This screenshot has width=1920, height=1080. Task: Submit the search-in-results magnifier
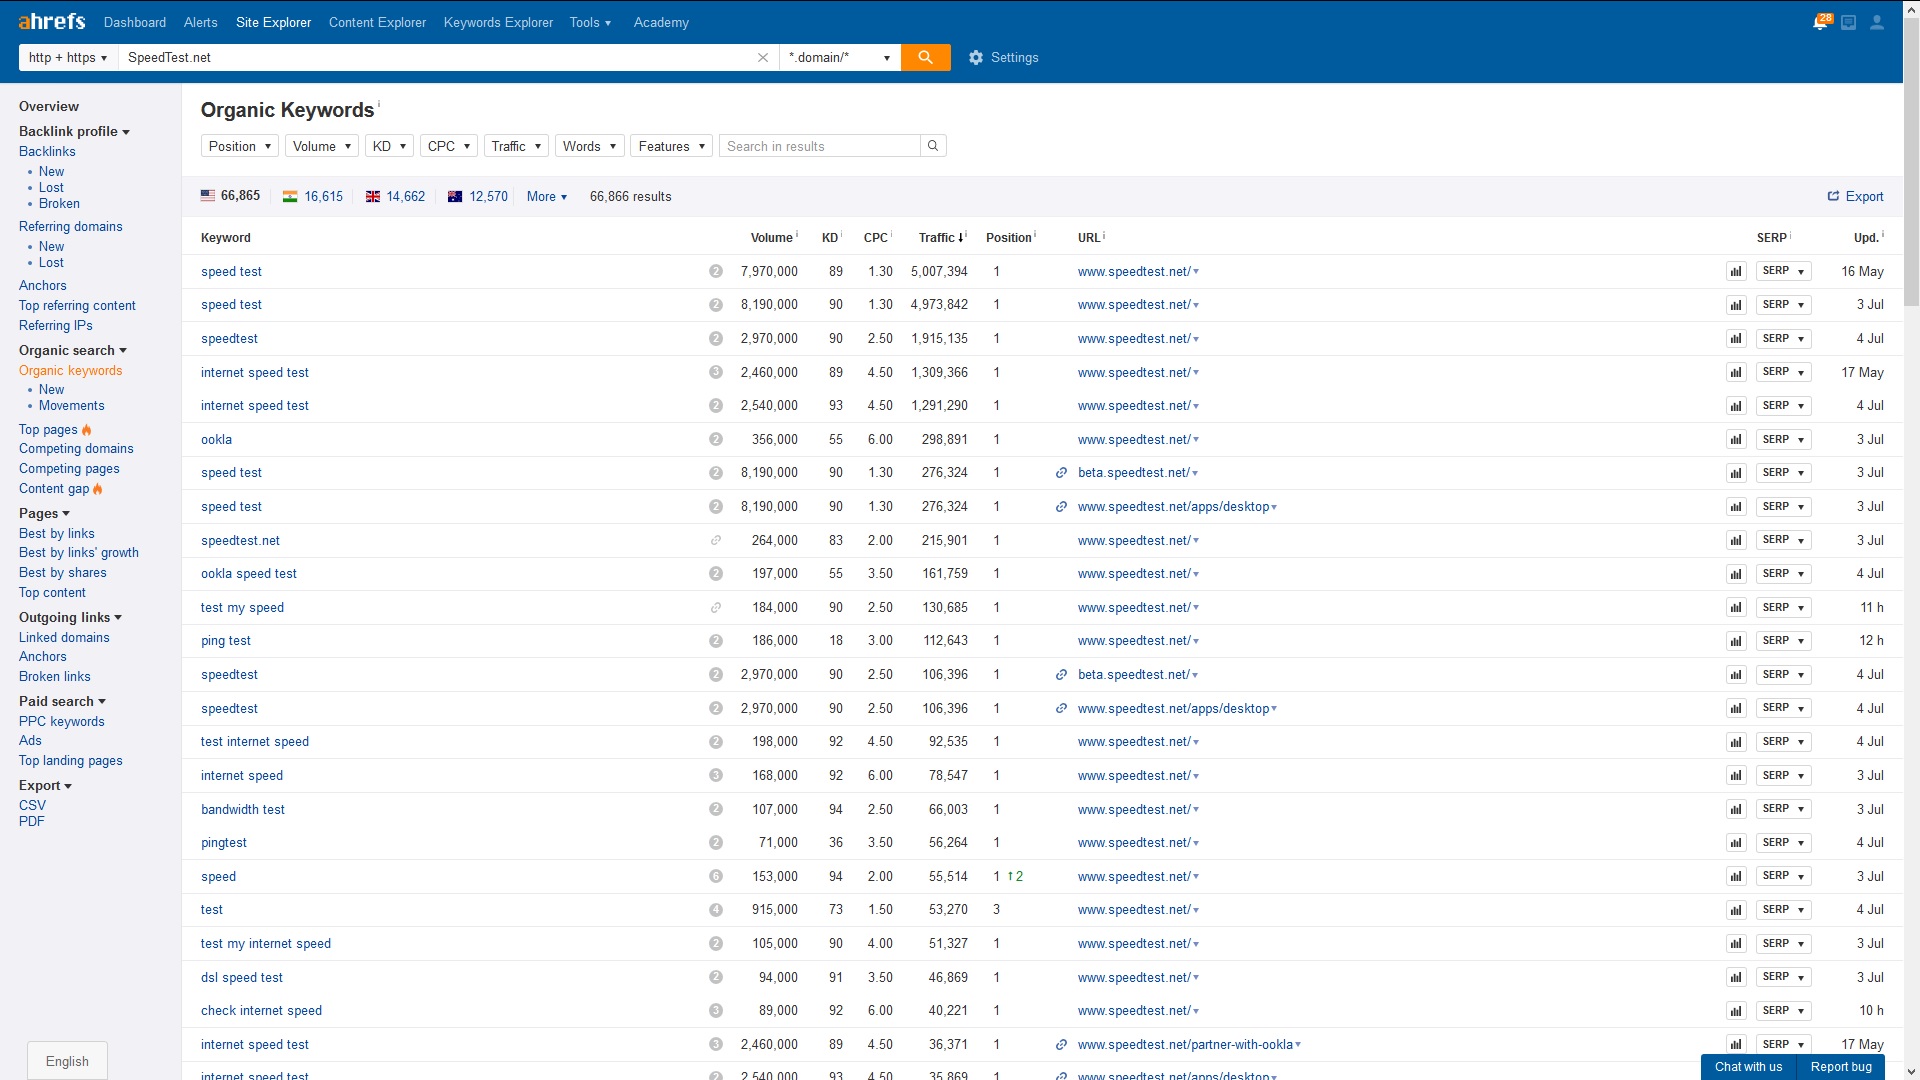tap(933, 146)
